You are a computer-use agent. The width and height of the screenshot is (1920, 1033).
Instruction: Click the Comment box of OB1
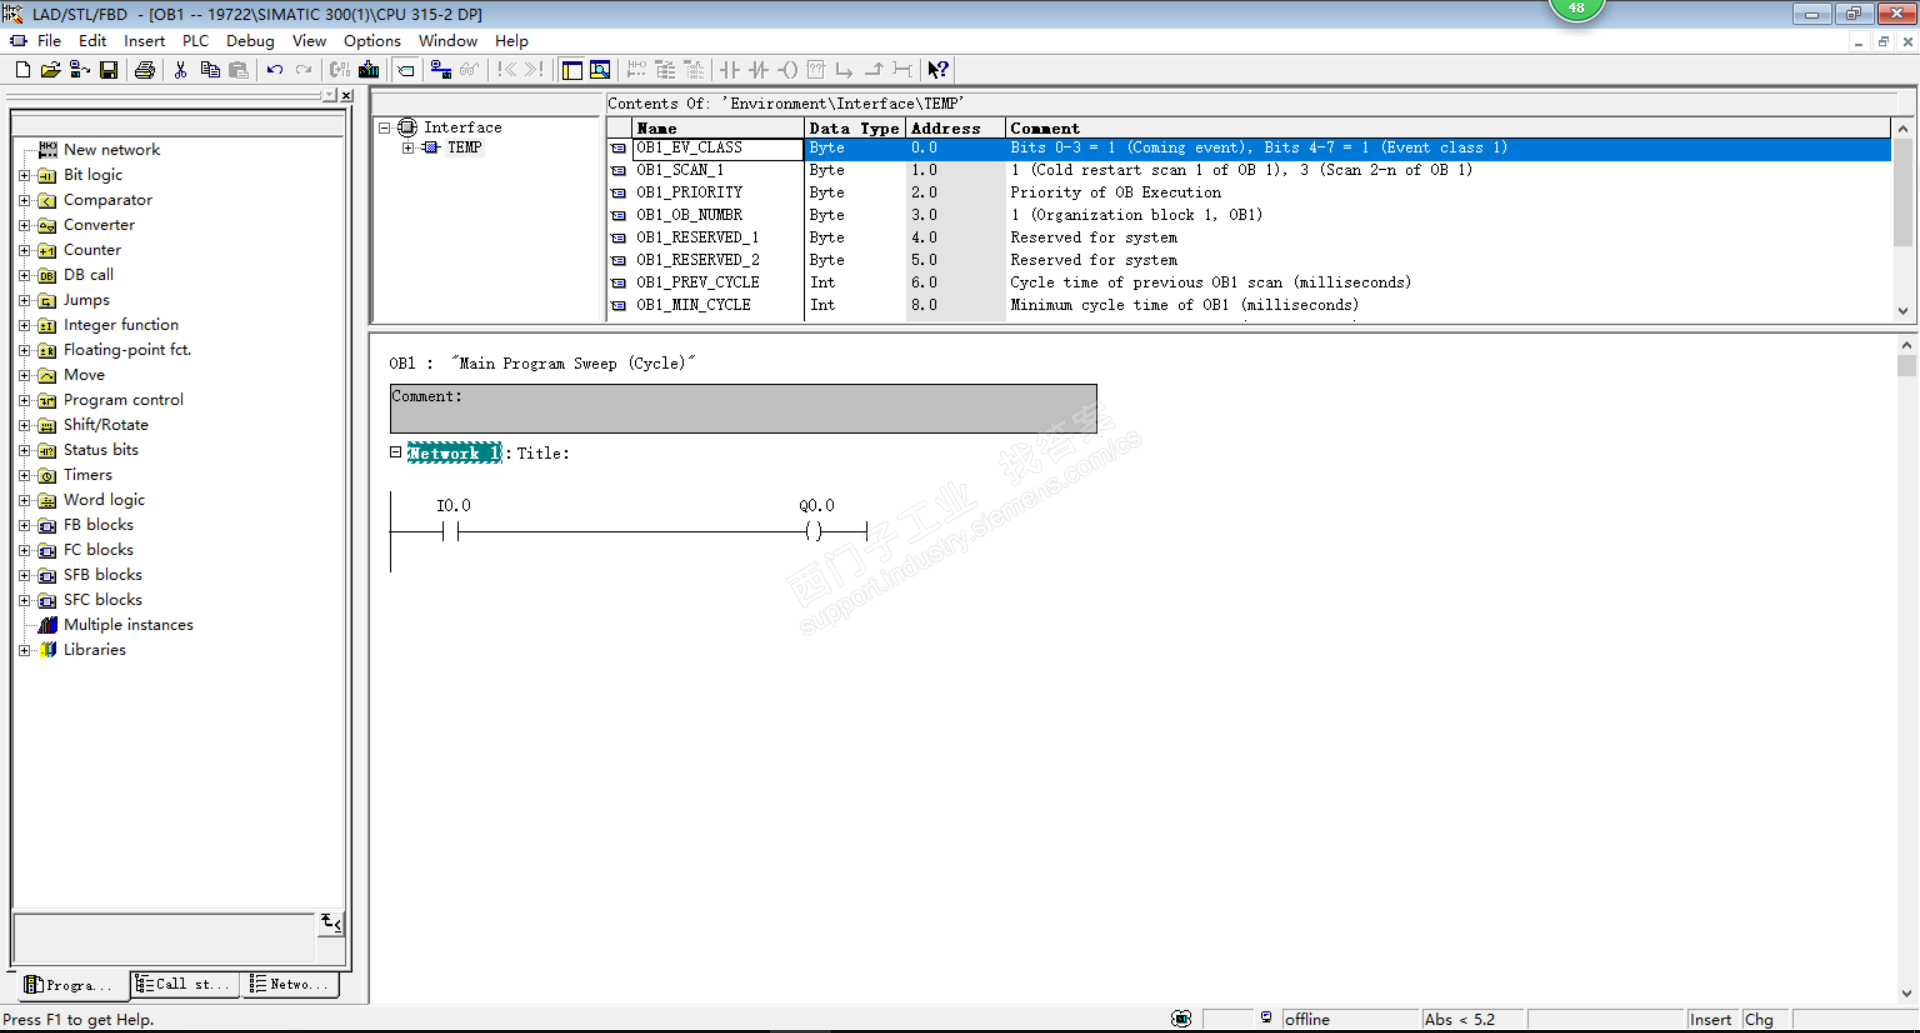click(x=743, y=408)
